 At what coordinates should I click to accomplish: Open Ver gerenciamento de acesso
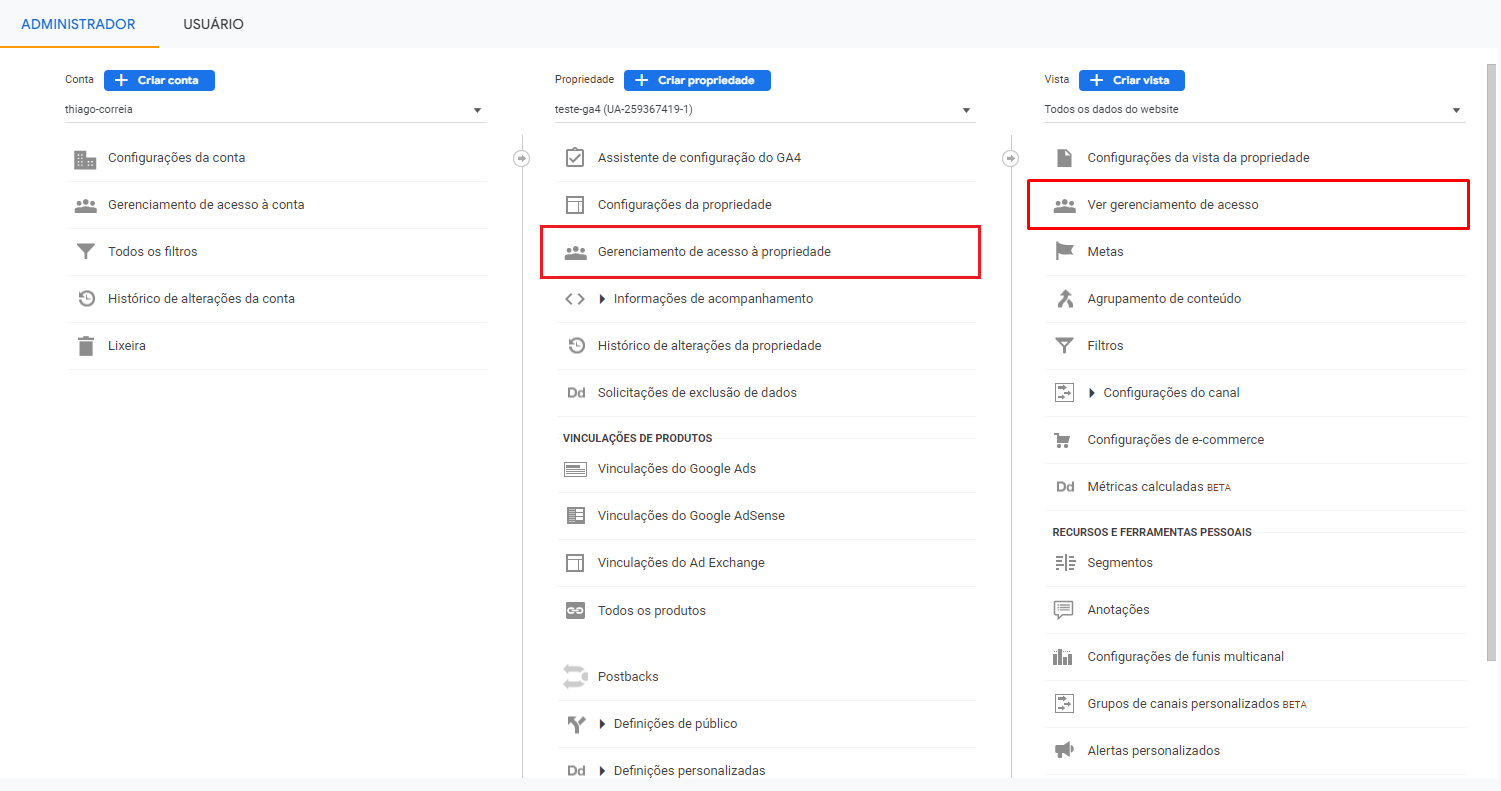click(1173, 205)
